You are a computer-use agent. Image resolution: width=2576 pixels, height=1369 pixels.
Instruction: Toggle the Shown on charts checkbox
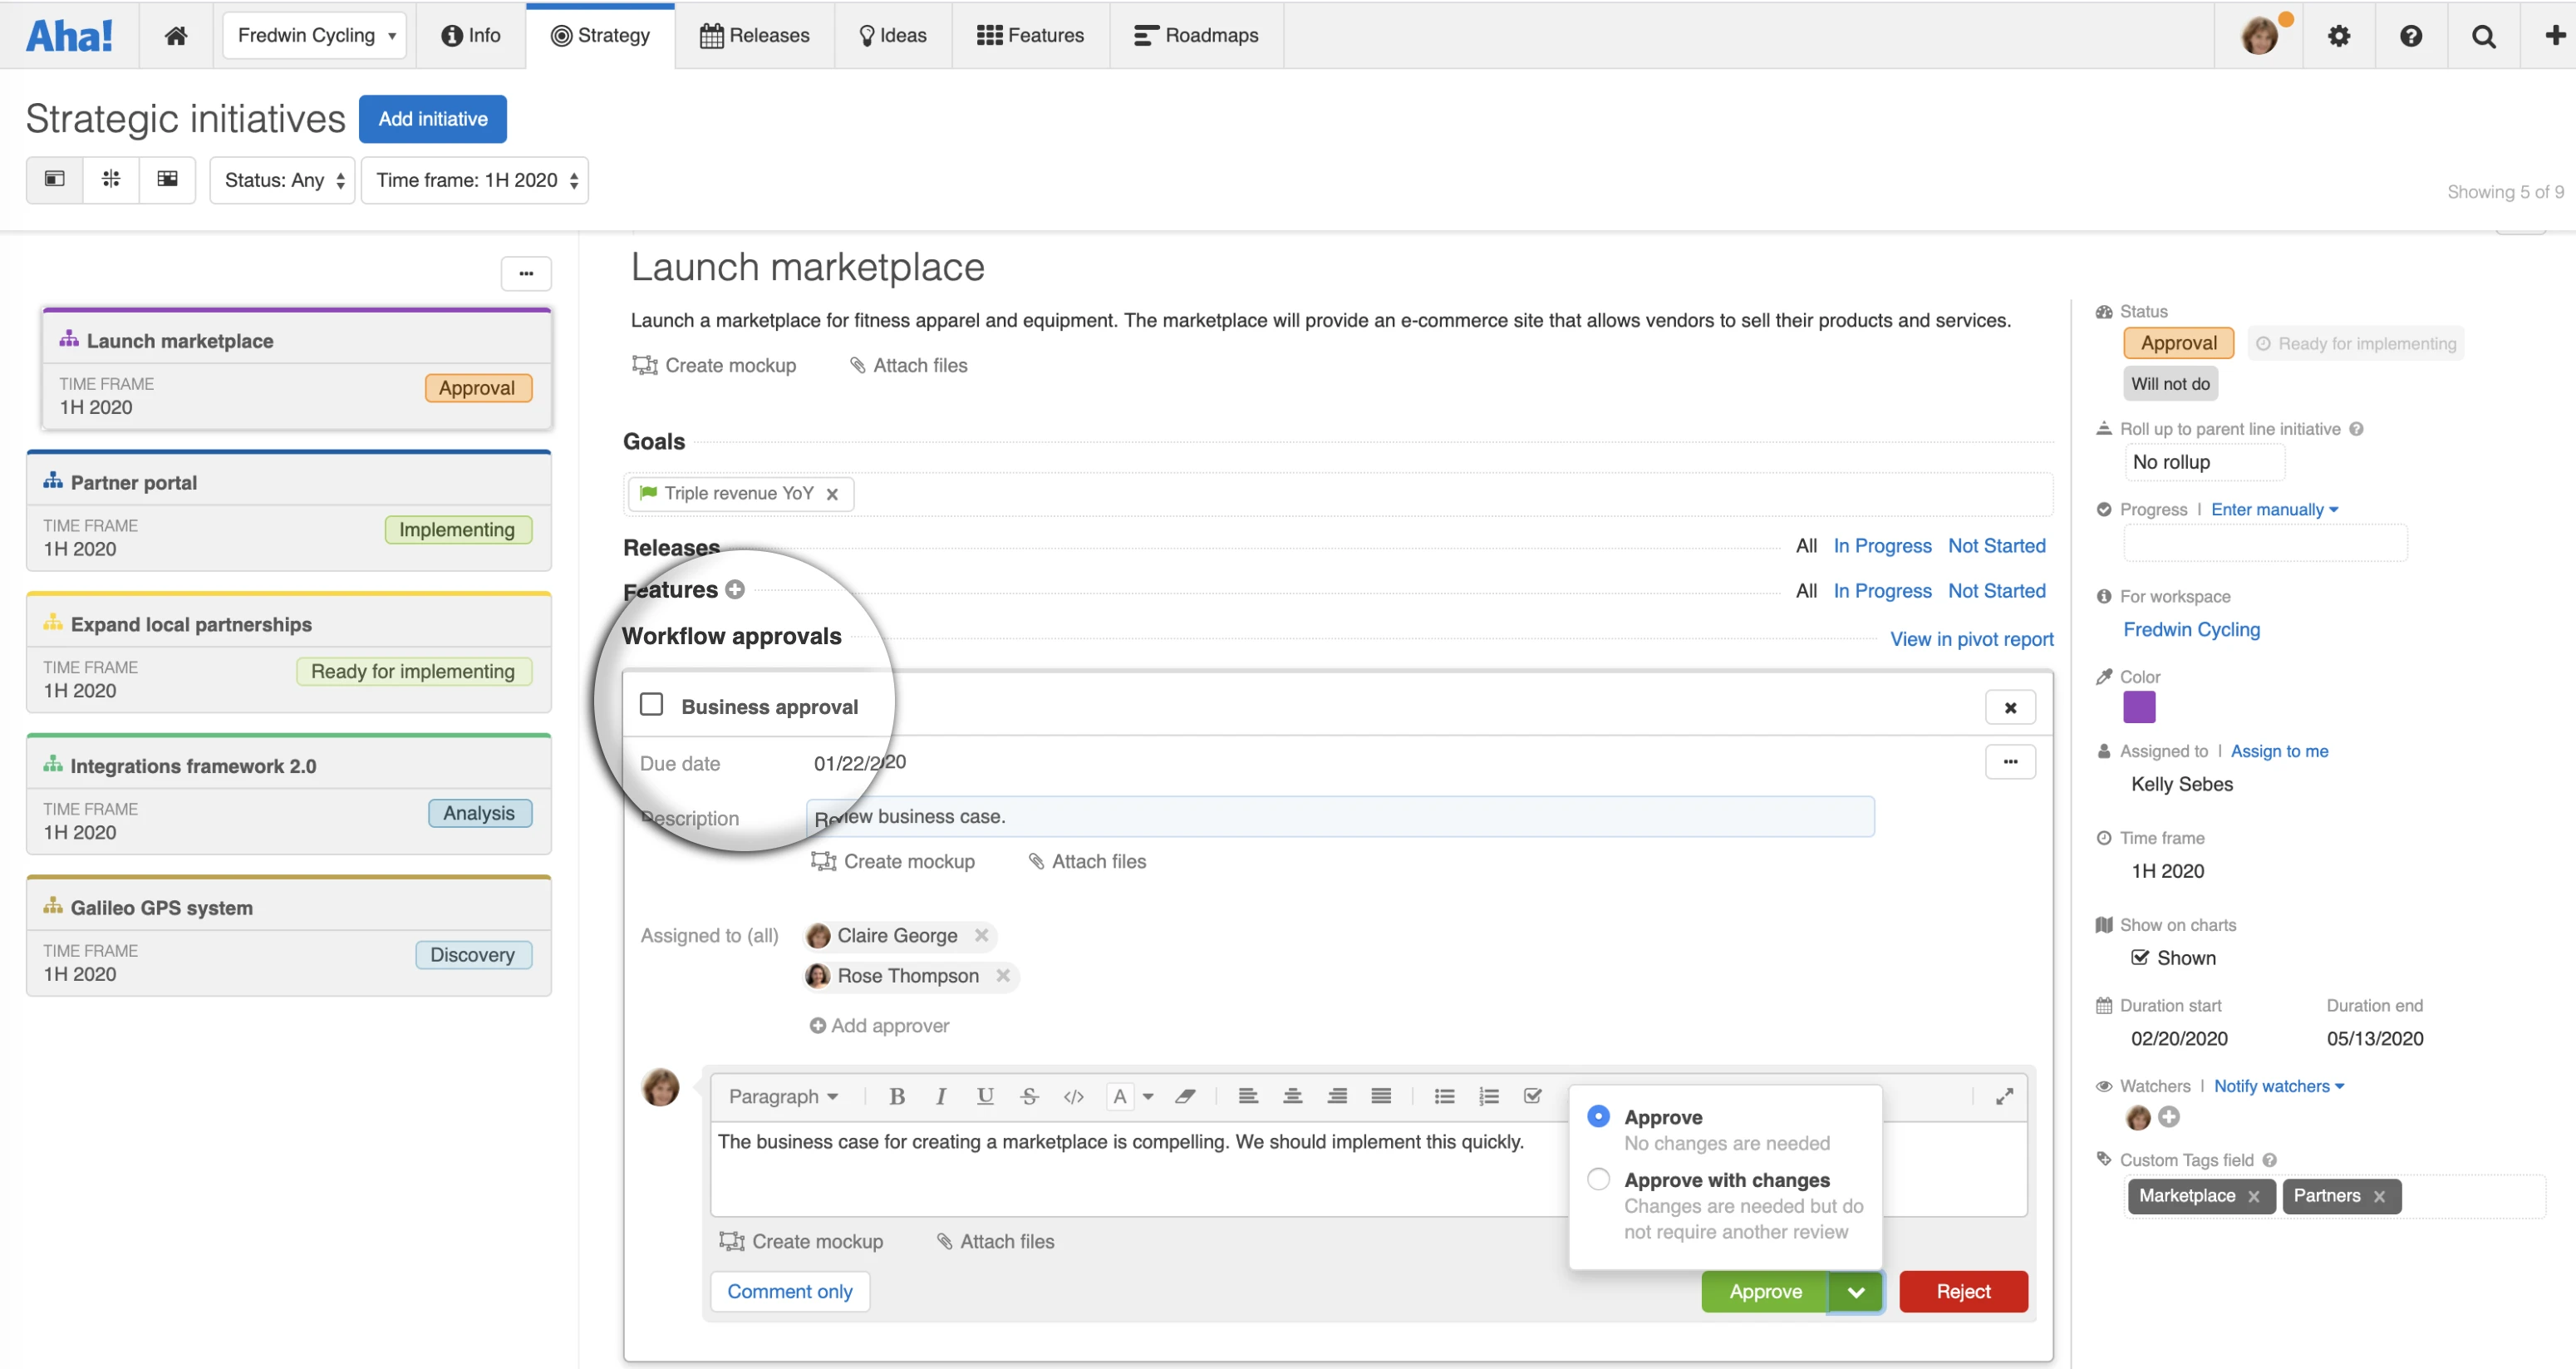click(x=2139, y=958)
